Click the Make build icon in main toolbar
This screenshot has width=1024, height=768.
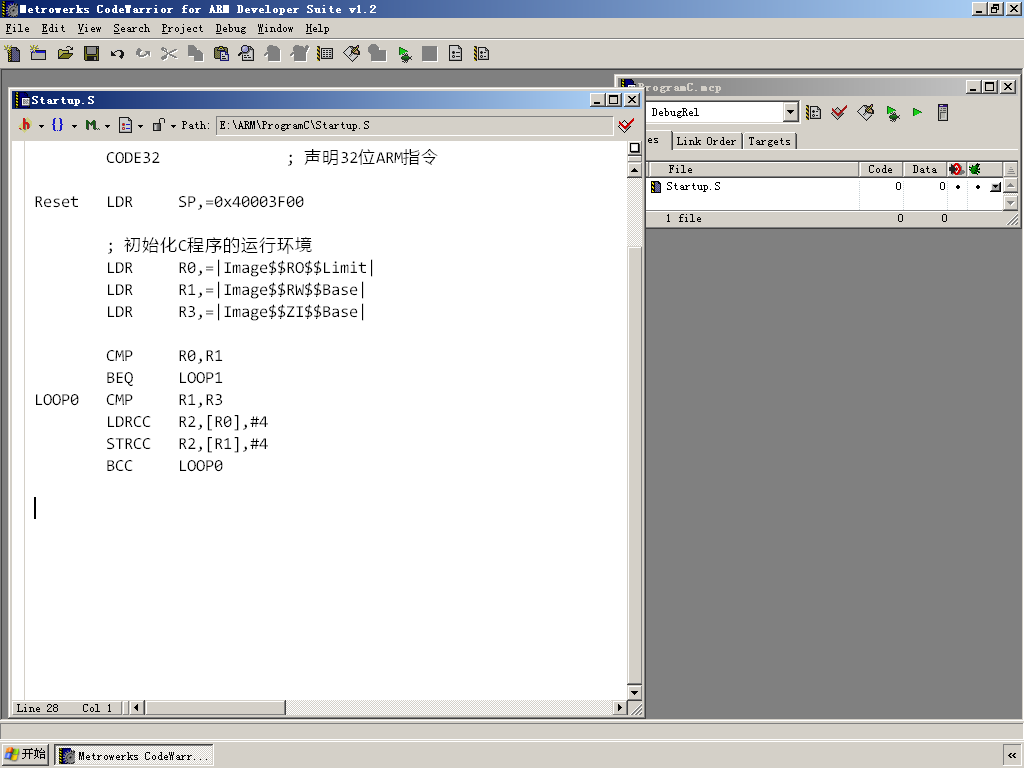point(351,54)
